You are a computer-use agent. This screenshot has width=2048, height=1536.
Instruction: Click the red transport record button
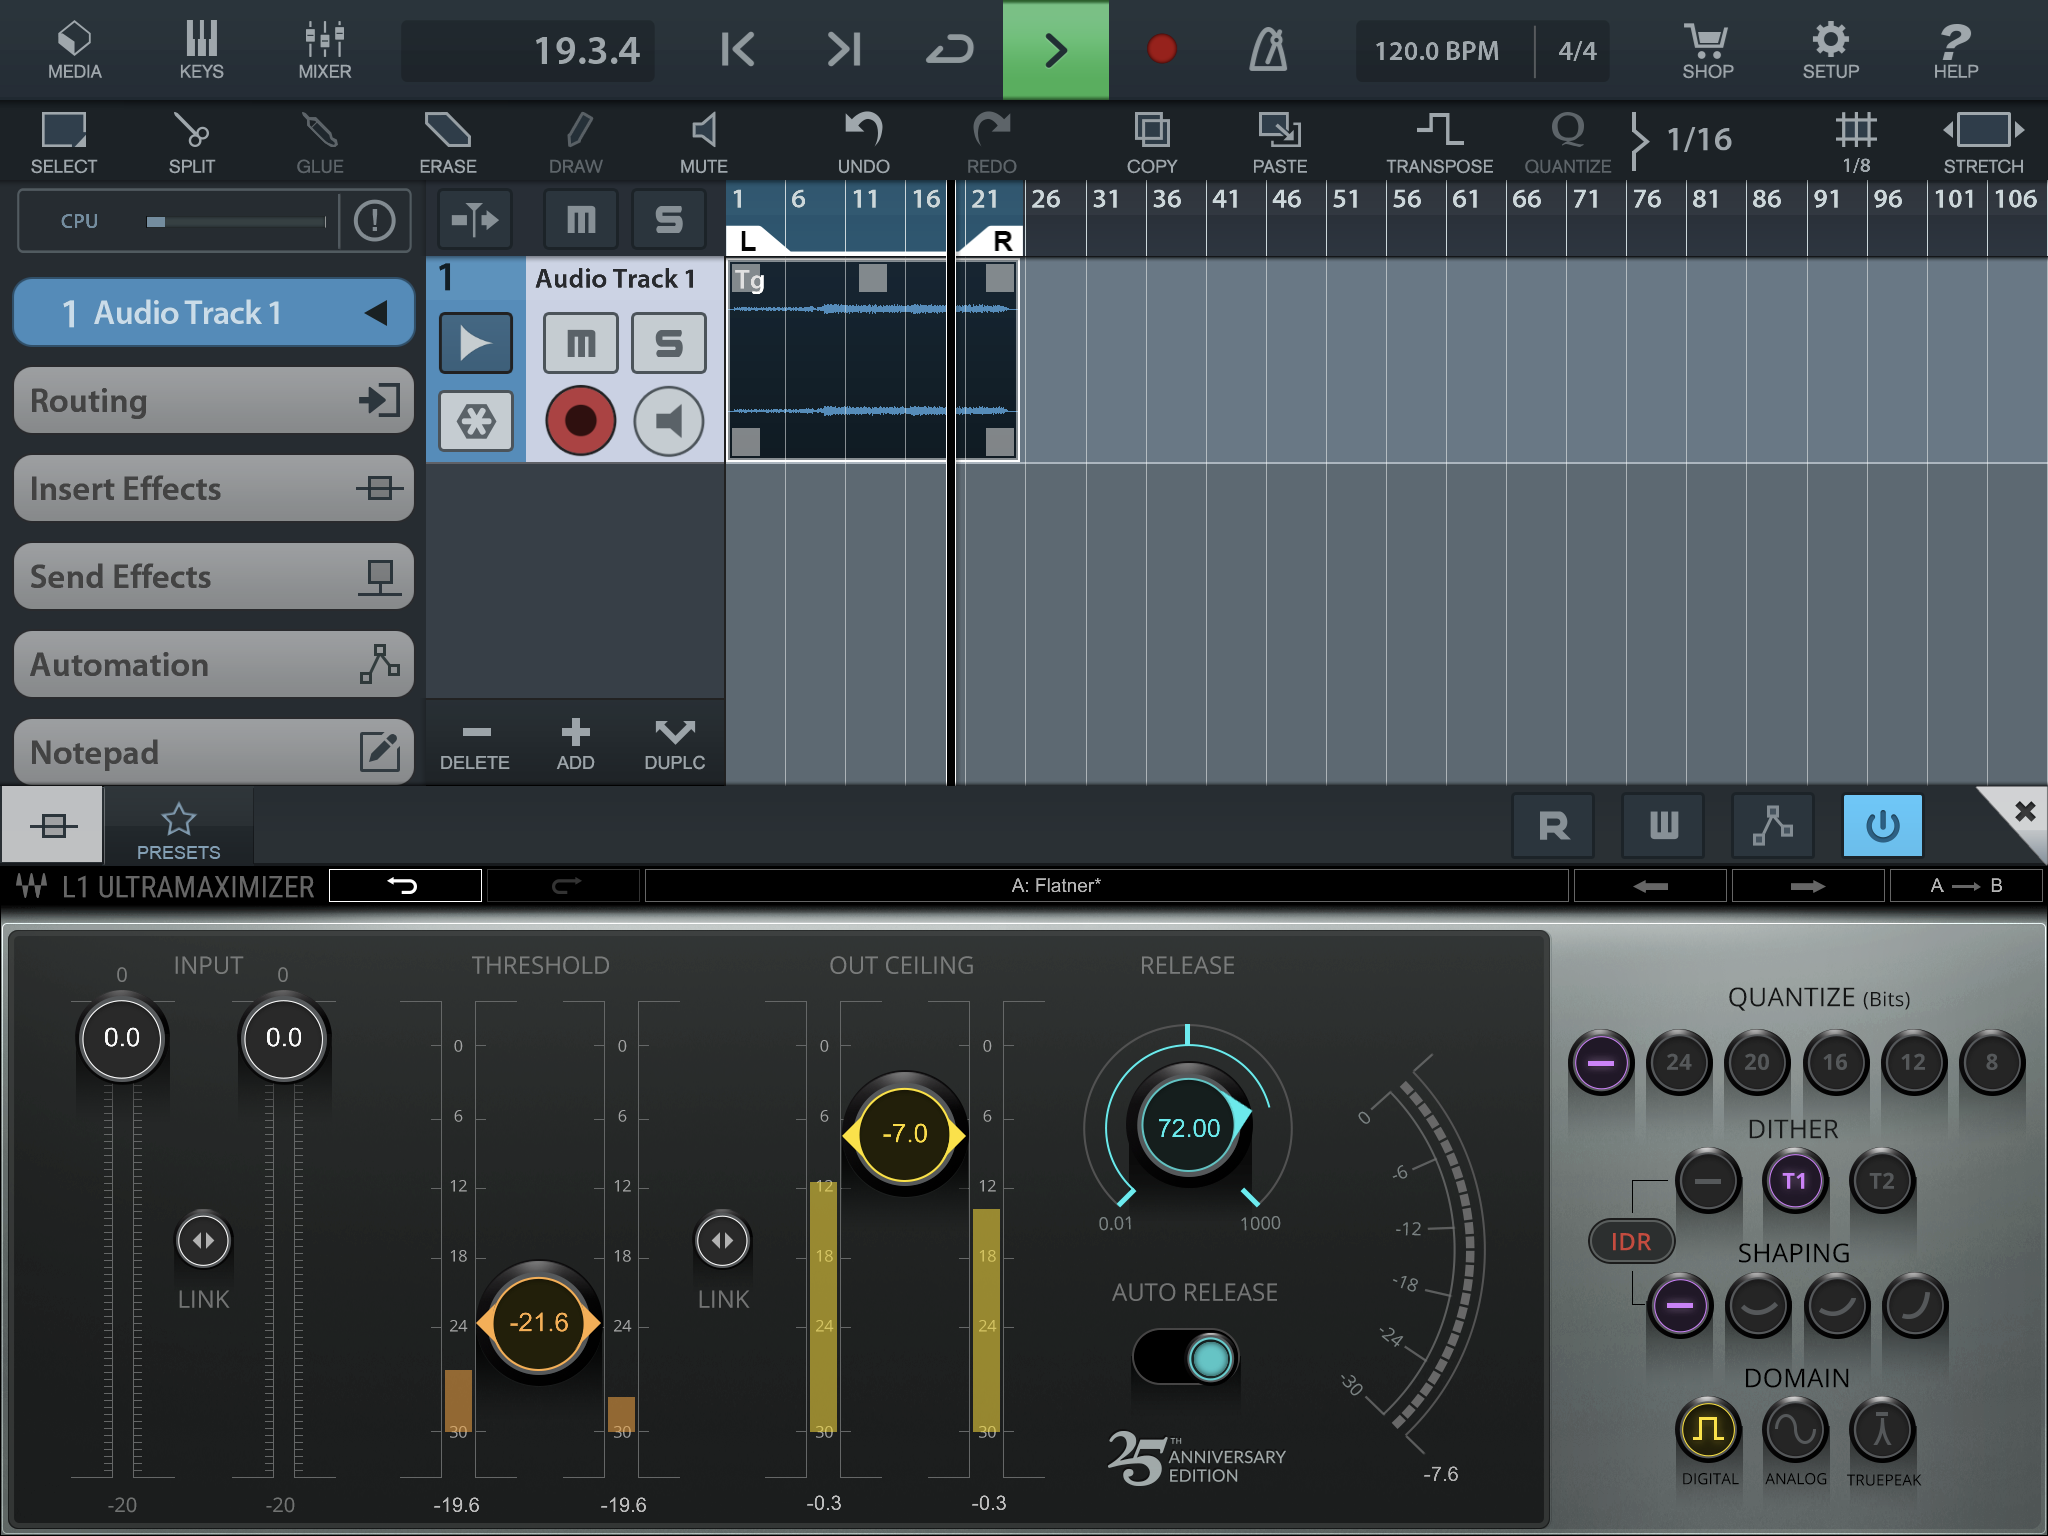pyautogui.click(x=1162, y=49)
